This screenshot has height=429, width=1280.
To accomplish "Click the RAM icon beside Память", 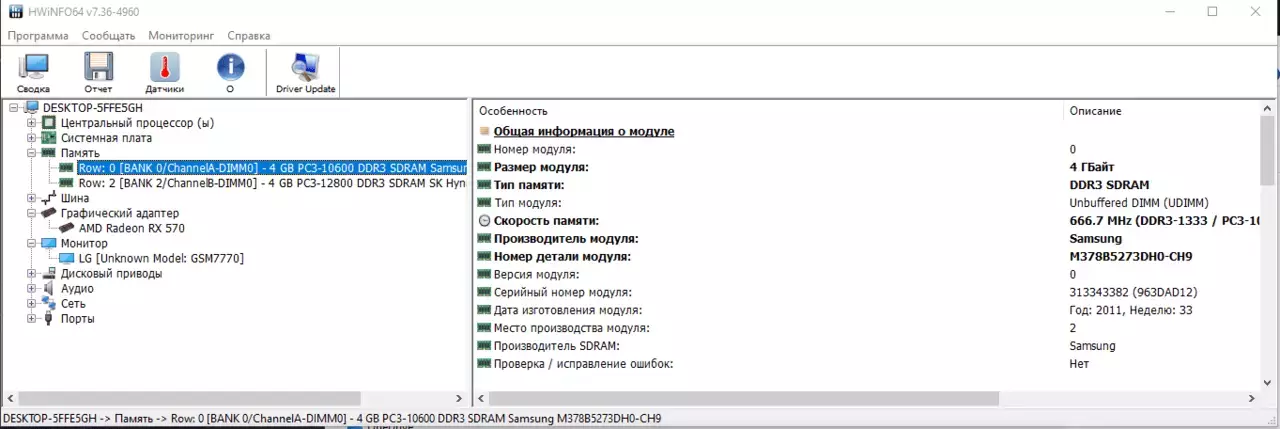I will [49, 152].
